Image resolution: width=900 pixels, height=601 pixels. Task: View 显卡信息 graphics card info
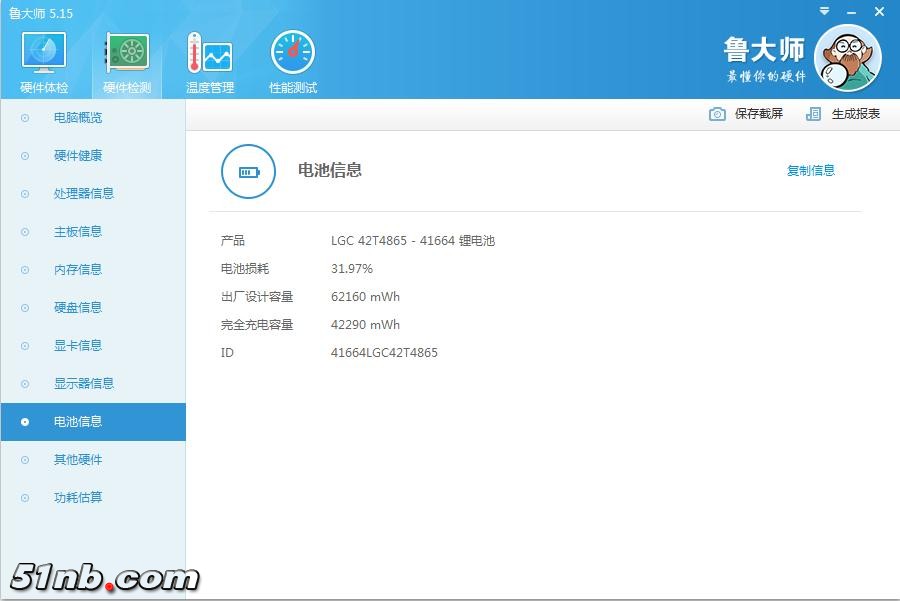pos(78,346)
